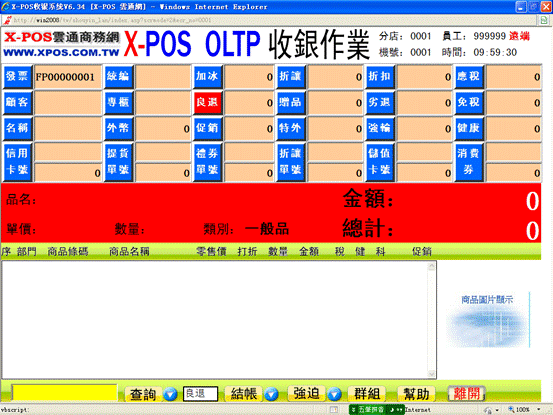The image size is (553, 415).
Task: Select the red 良退 return button
Action: (x=208, y=102)
